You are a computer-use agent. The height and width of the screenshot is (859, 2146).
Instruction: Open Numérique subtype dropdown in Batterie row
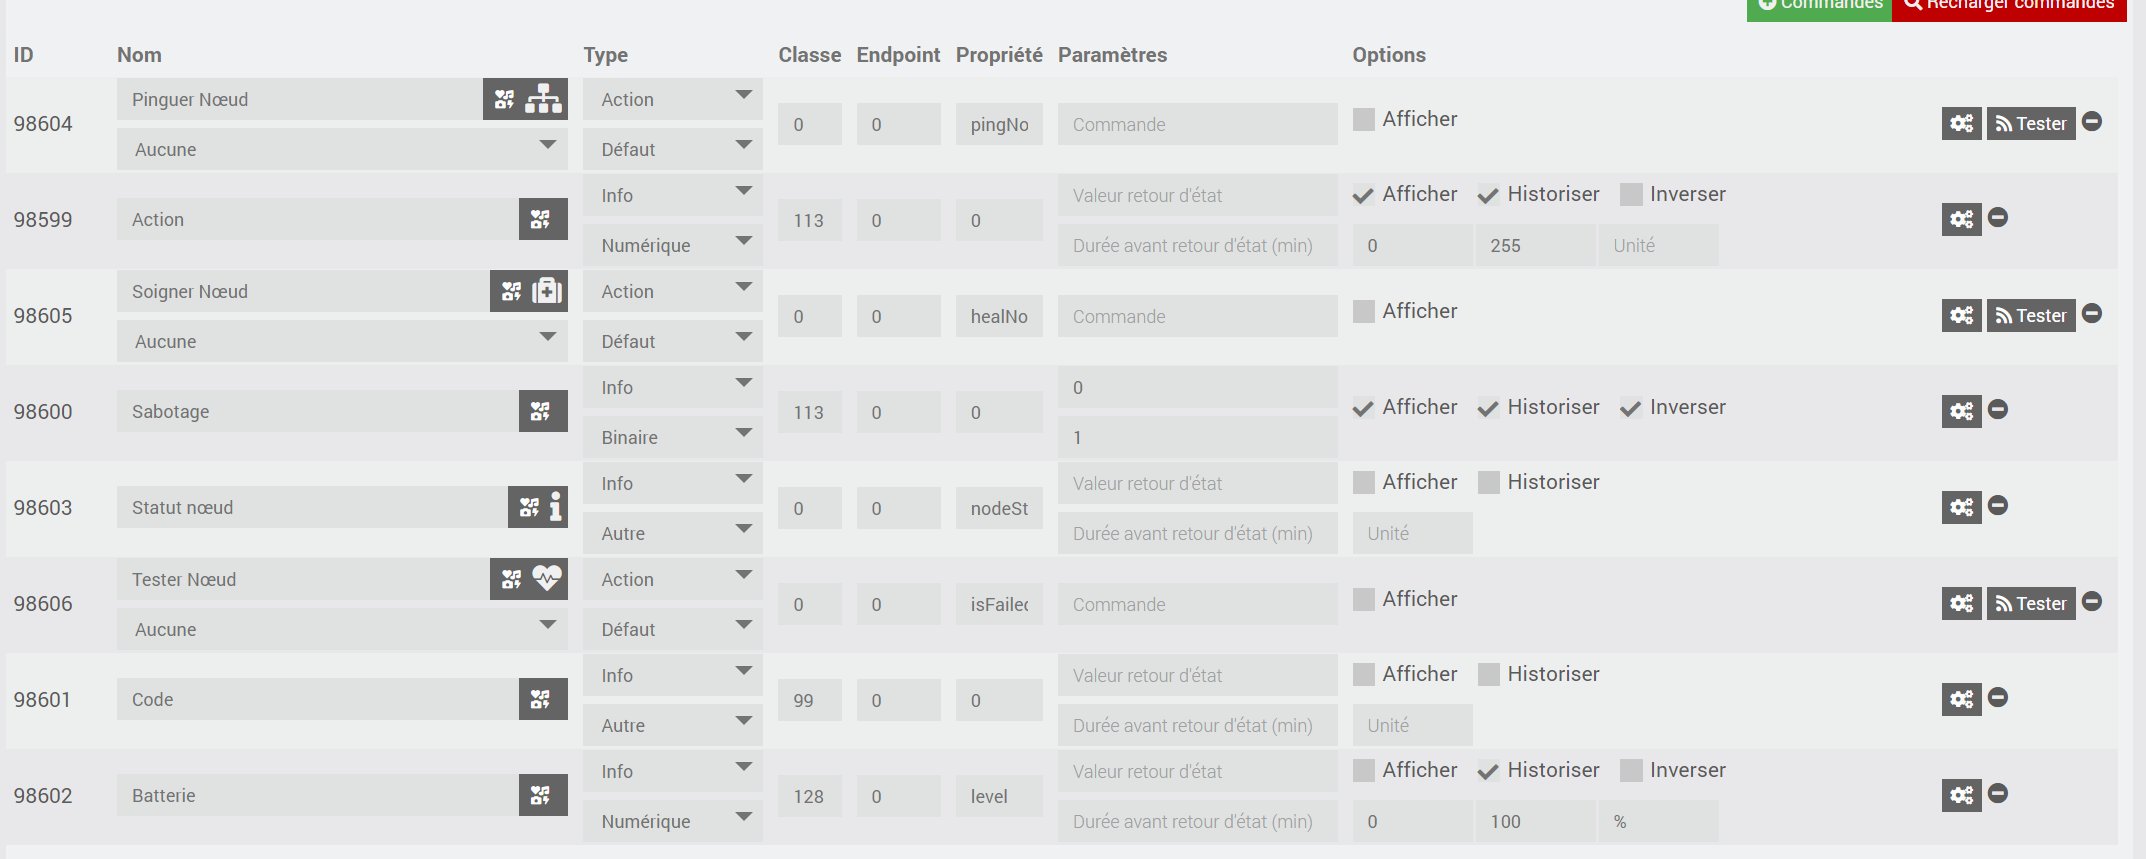(673, 821)
